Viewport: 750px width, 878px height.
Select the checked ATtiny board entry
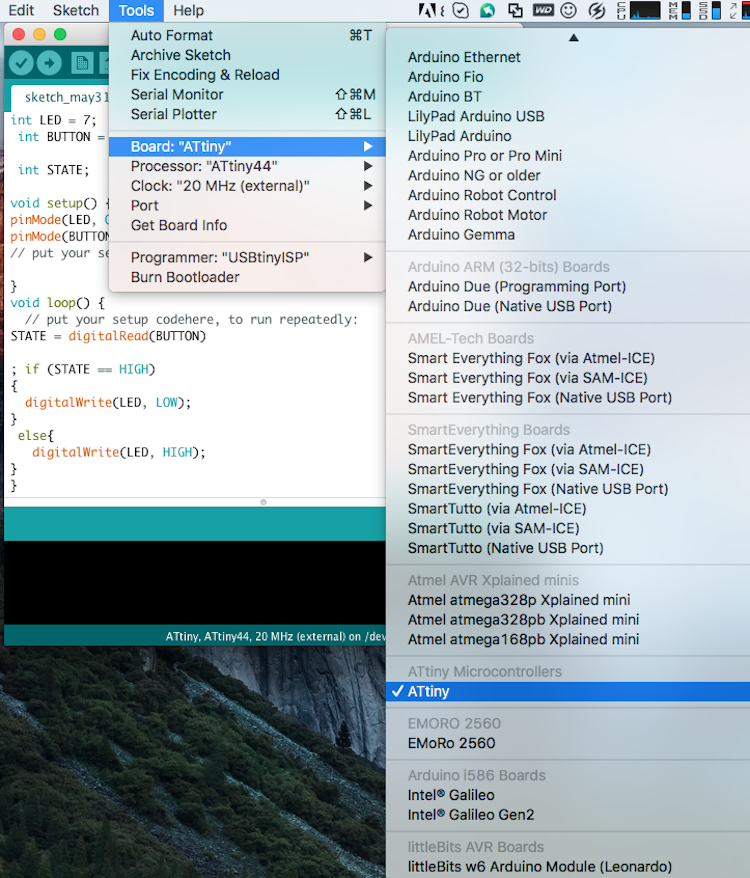tap(568, 692)
